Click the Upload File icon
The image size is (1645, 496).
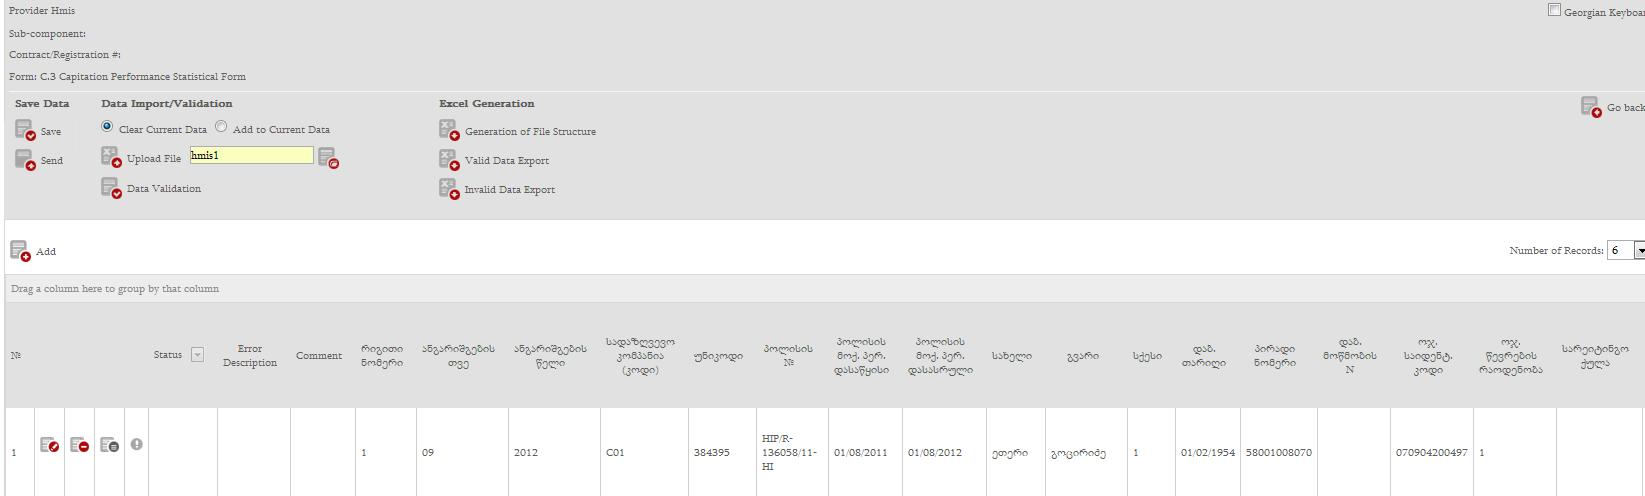(111, 157)
